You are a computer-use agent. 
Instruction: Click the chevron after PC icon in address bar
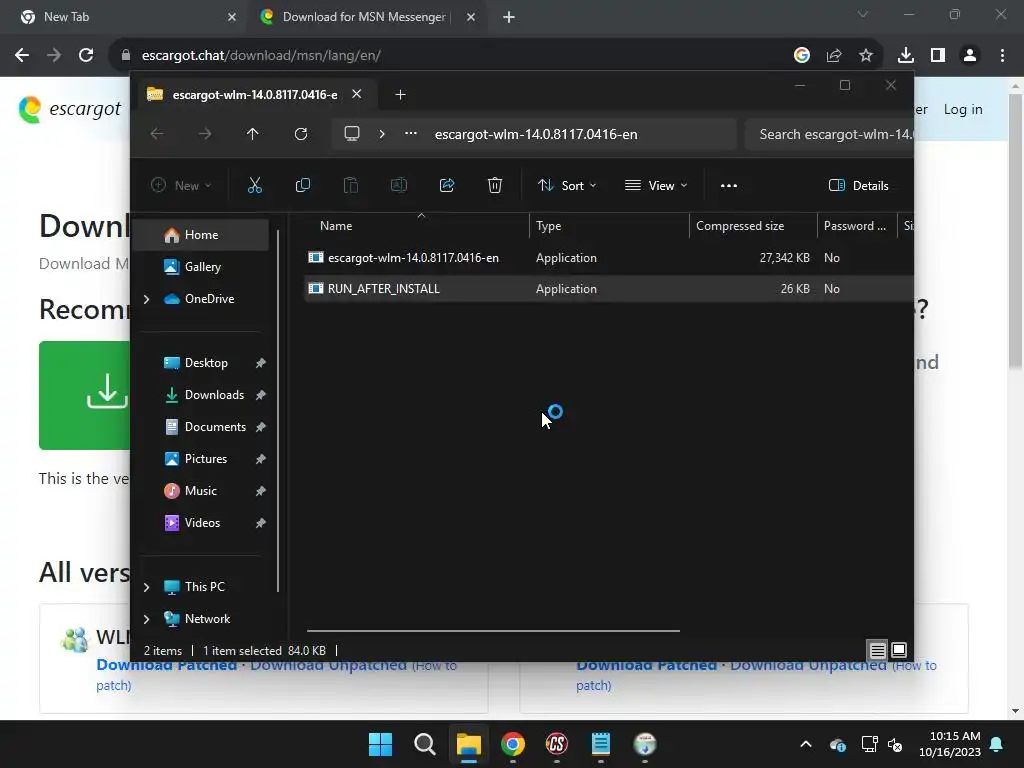(382, 134)
